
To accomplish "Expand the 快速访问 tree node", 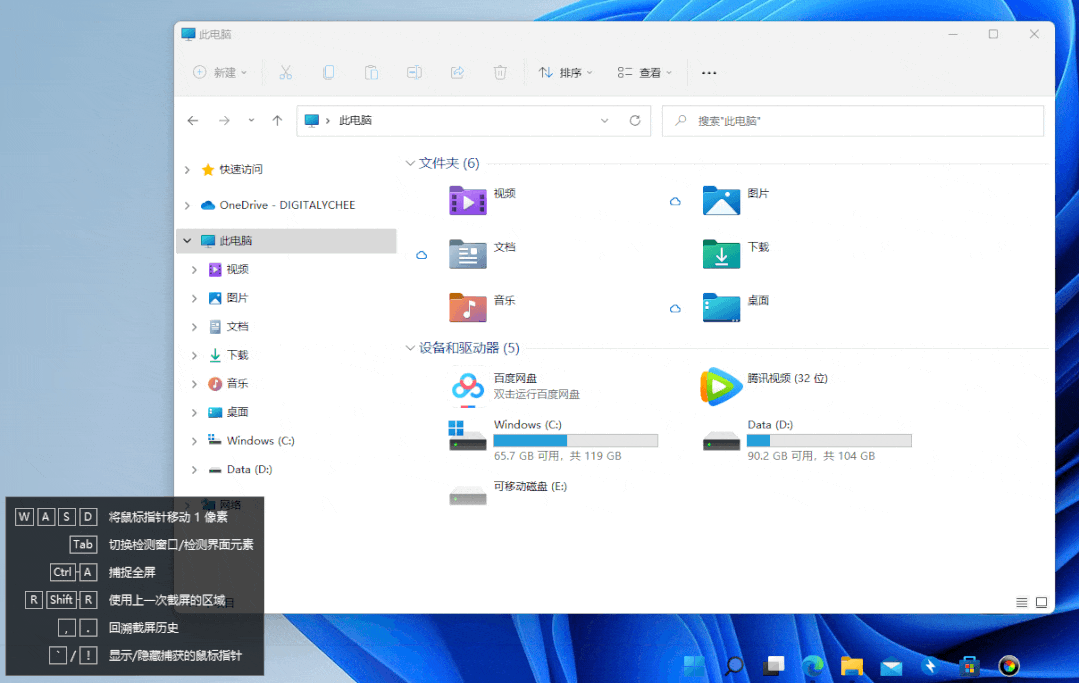I will click(x=187, y=170).
